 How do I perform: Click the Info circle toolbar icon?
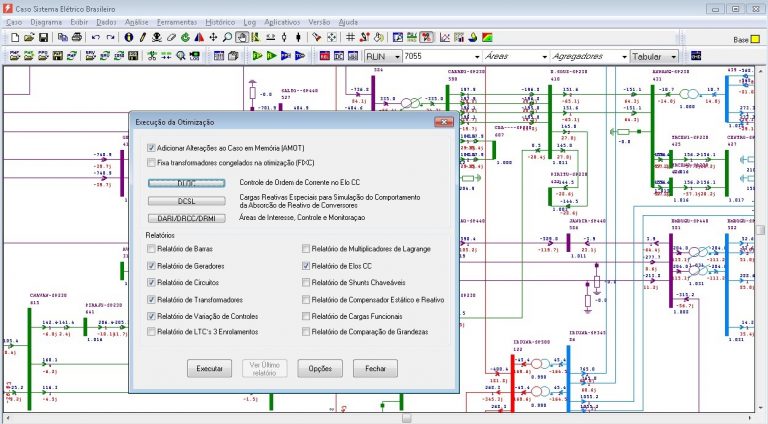[128, 38]
